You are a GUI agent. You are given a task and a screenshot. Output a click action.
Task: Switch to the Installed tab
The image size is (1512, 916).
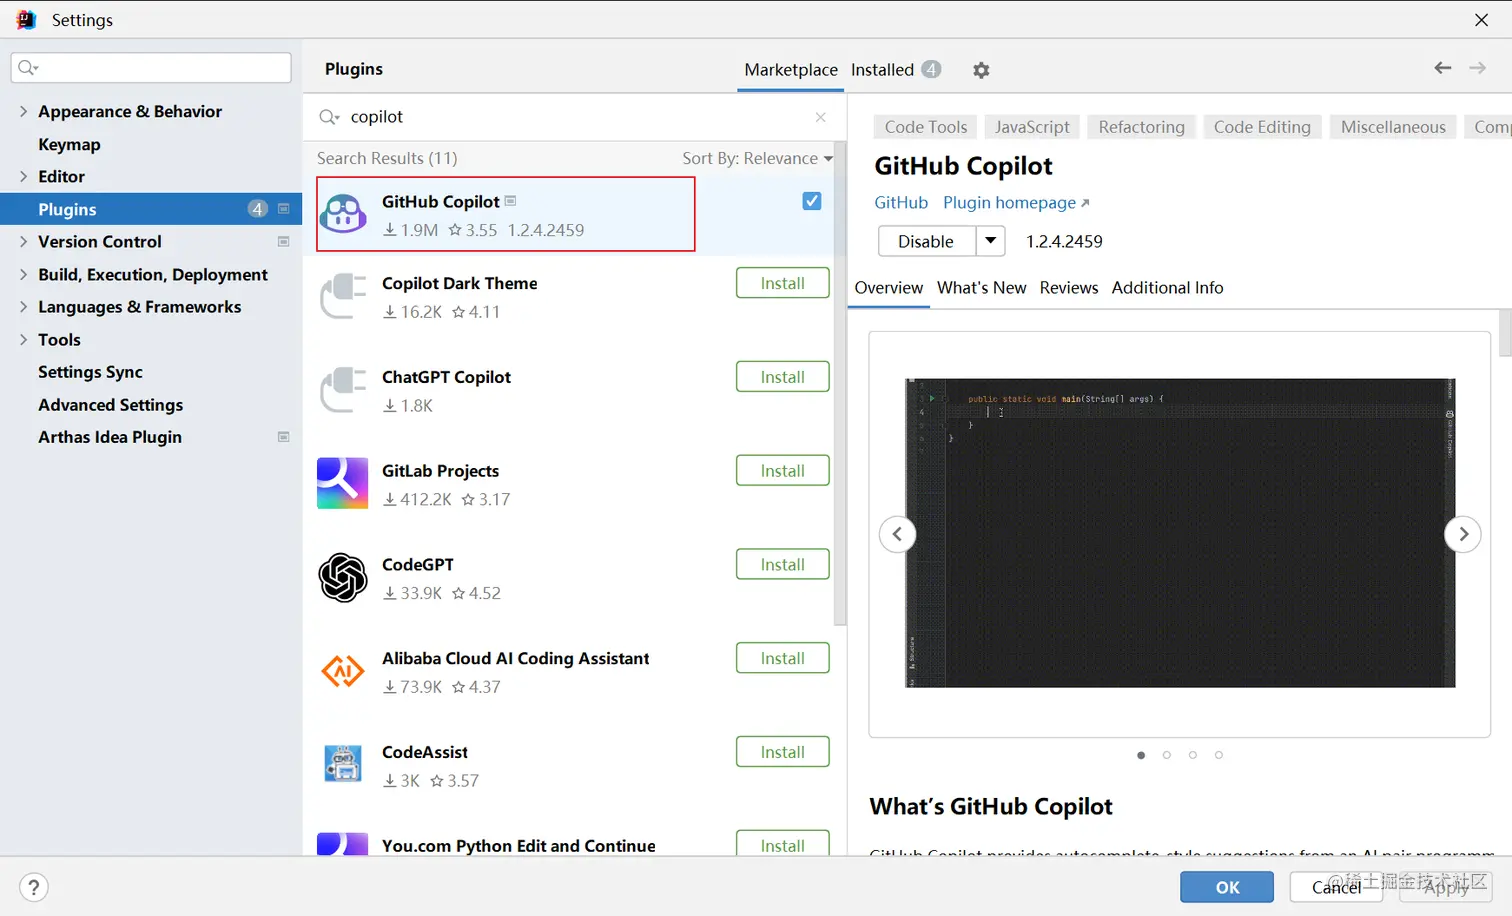(884, 69)
